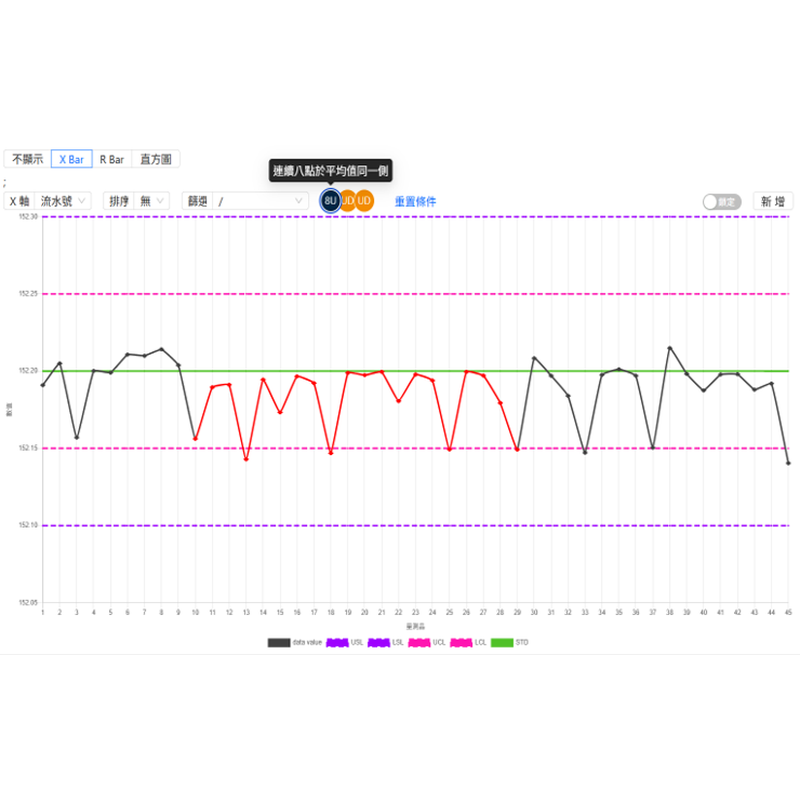Select the 不顯示 tab
Screen dimensions: 800x800
click(27, 159)
